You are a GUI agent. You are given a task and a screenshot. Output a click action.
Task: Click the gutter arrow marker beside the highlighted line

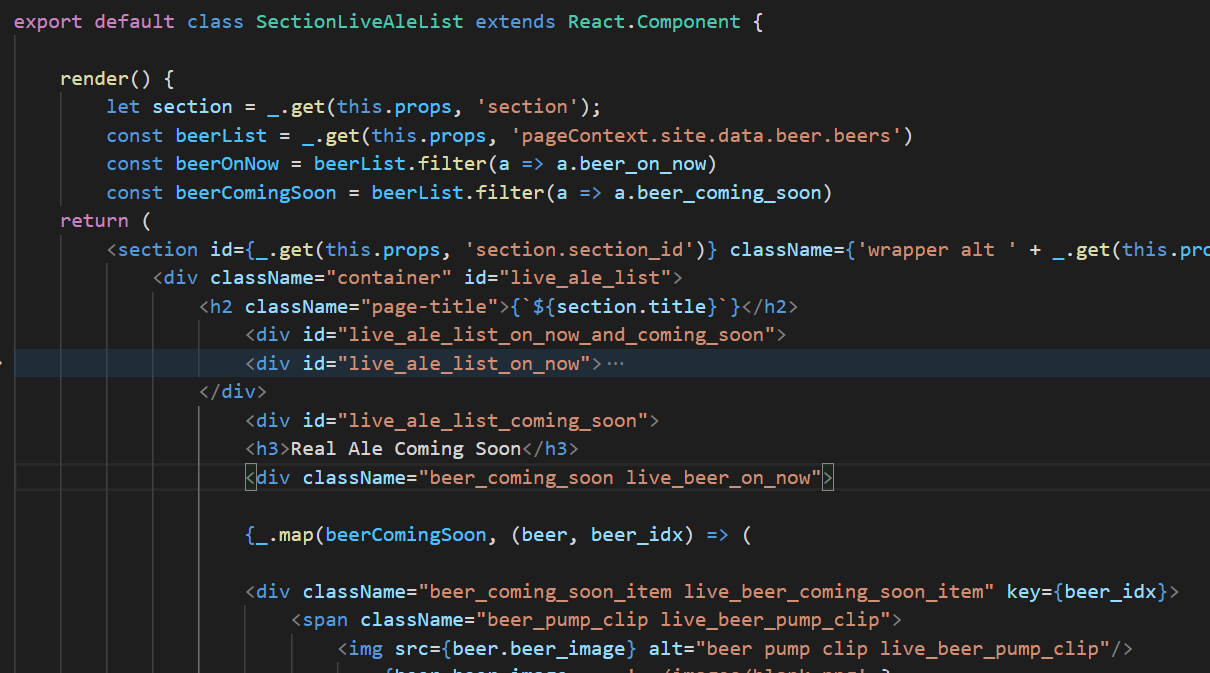[4, 362]
